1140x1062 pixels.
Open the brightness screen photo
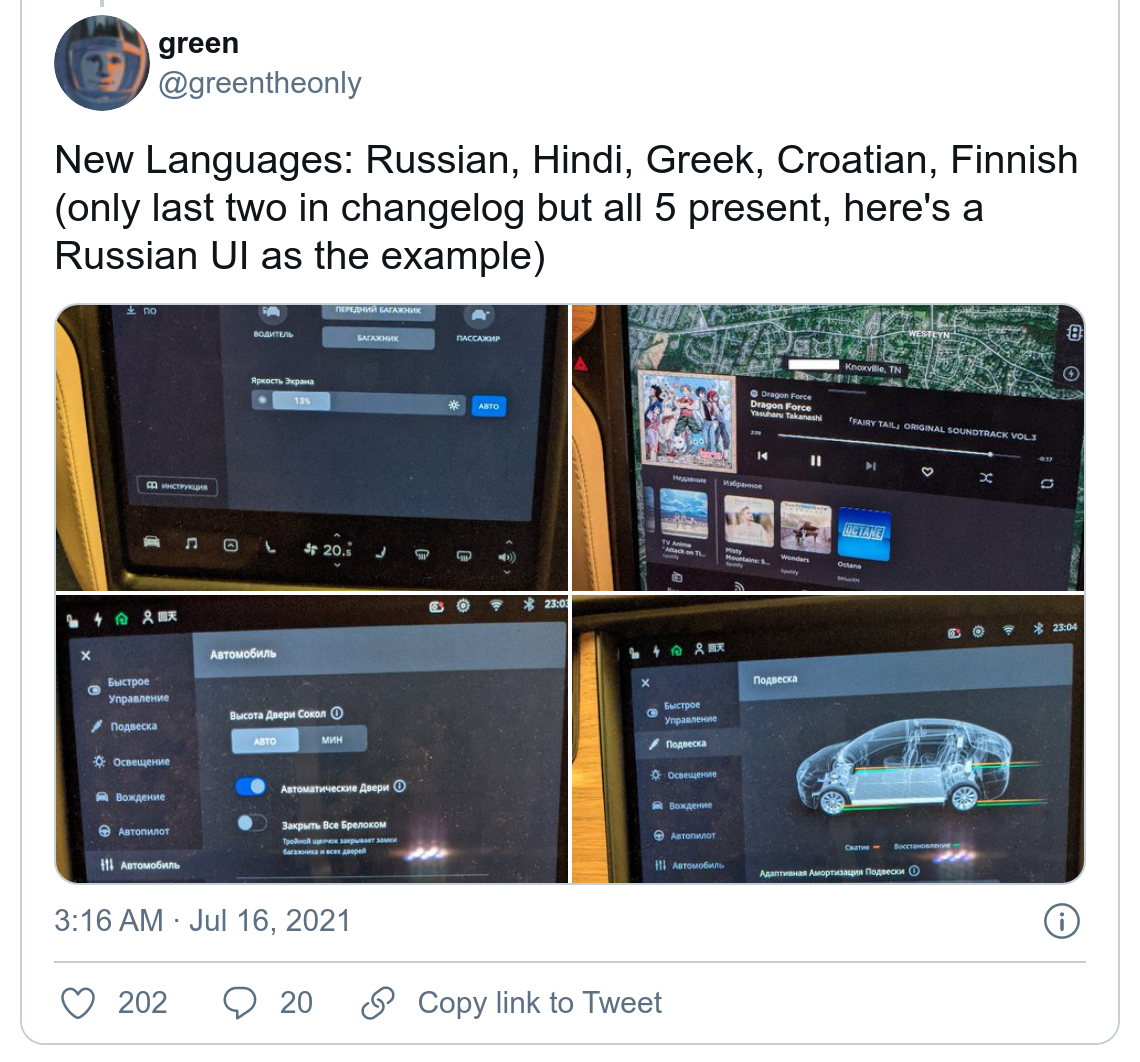(x=311, y=448)
